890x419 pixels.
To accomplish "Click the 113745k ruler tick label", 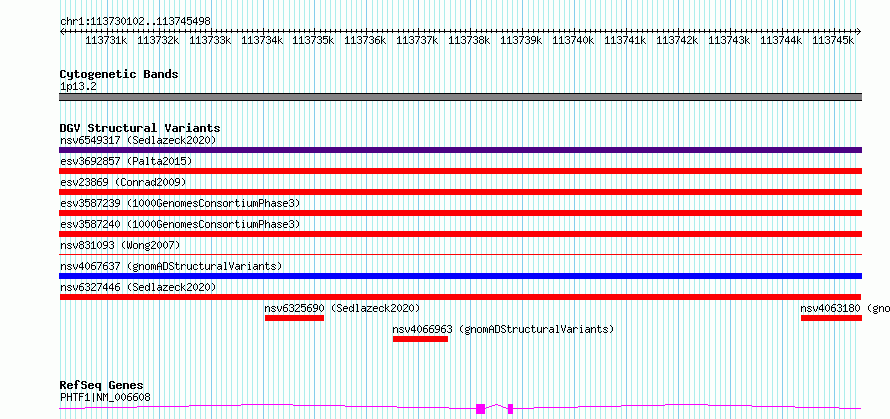I will (x=833, y=40).
